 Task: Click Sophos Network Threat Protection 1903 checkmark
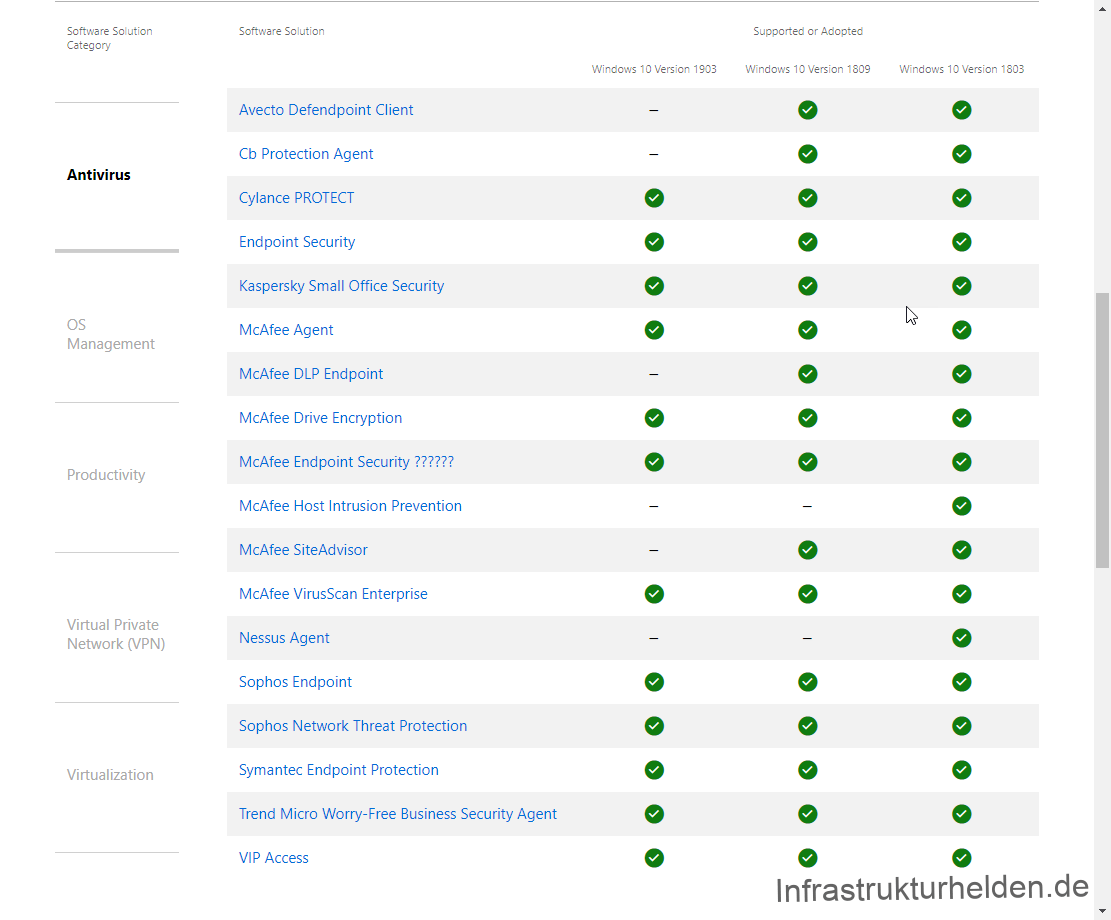tap(654, 725)
